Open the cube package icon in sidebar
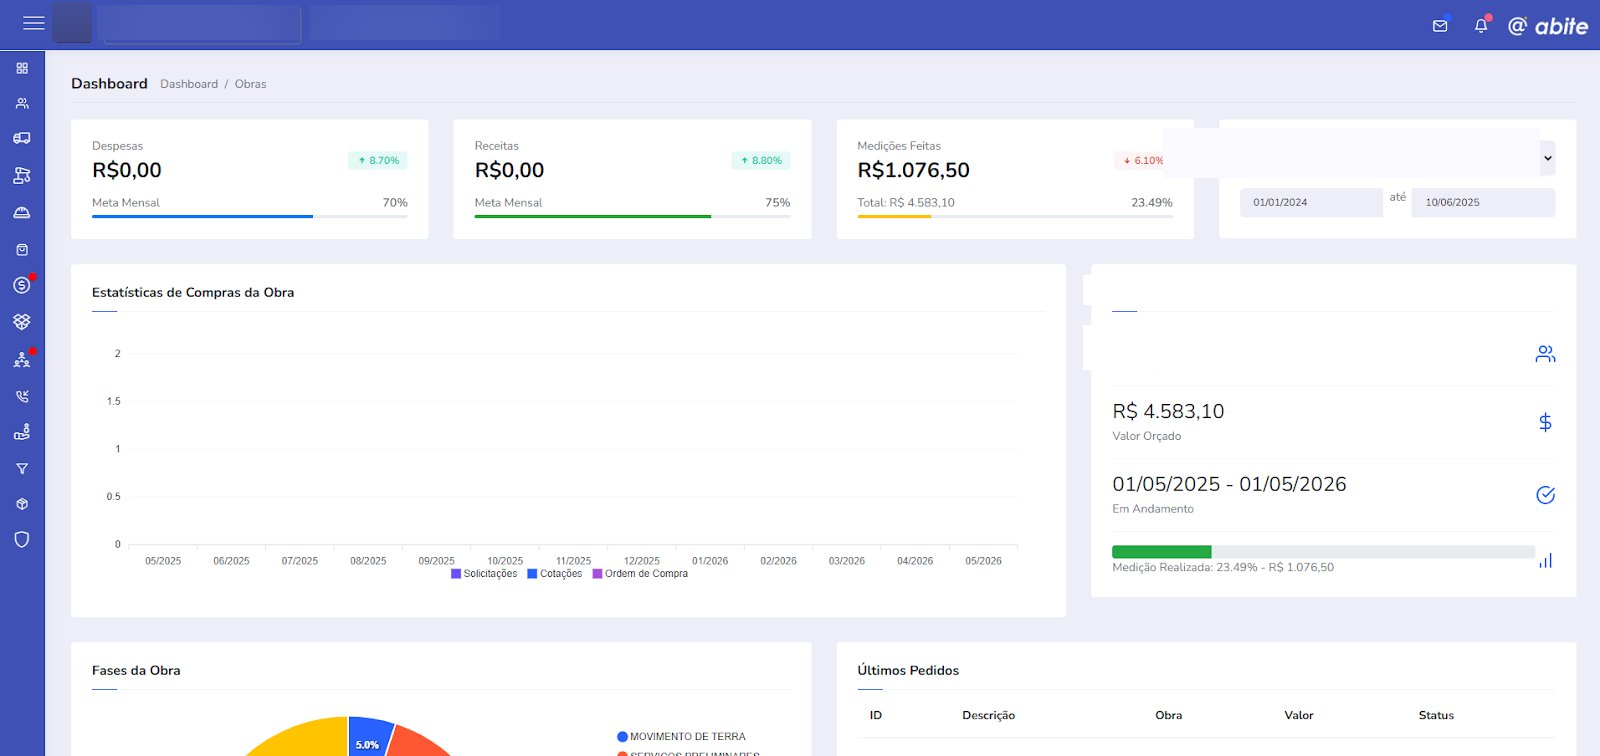 [22, 504]
